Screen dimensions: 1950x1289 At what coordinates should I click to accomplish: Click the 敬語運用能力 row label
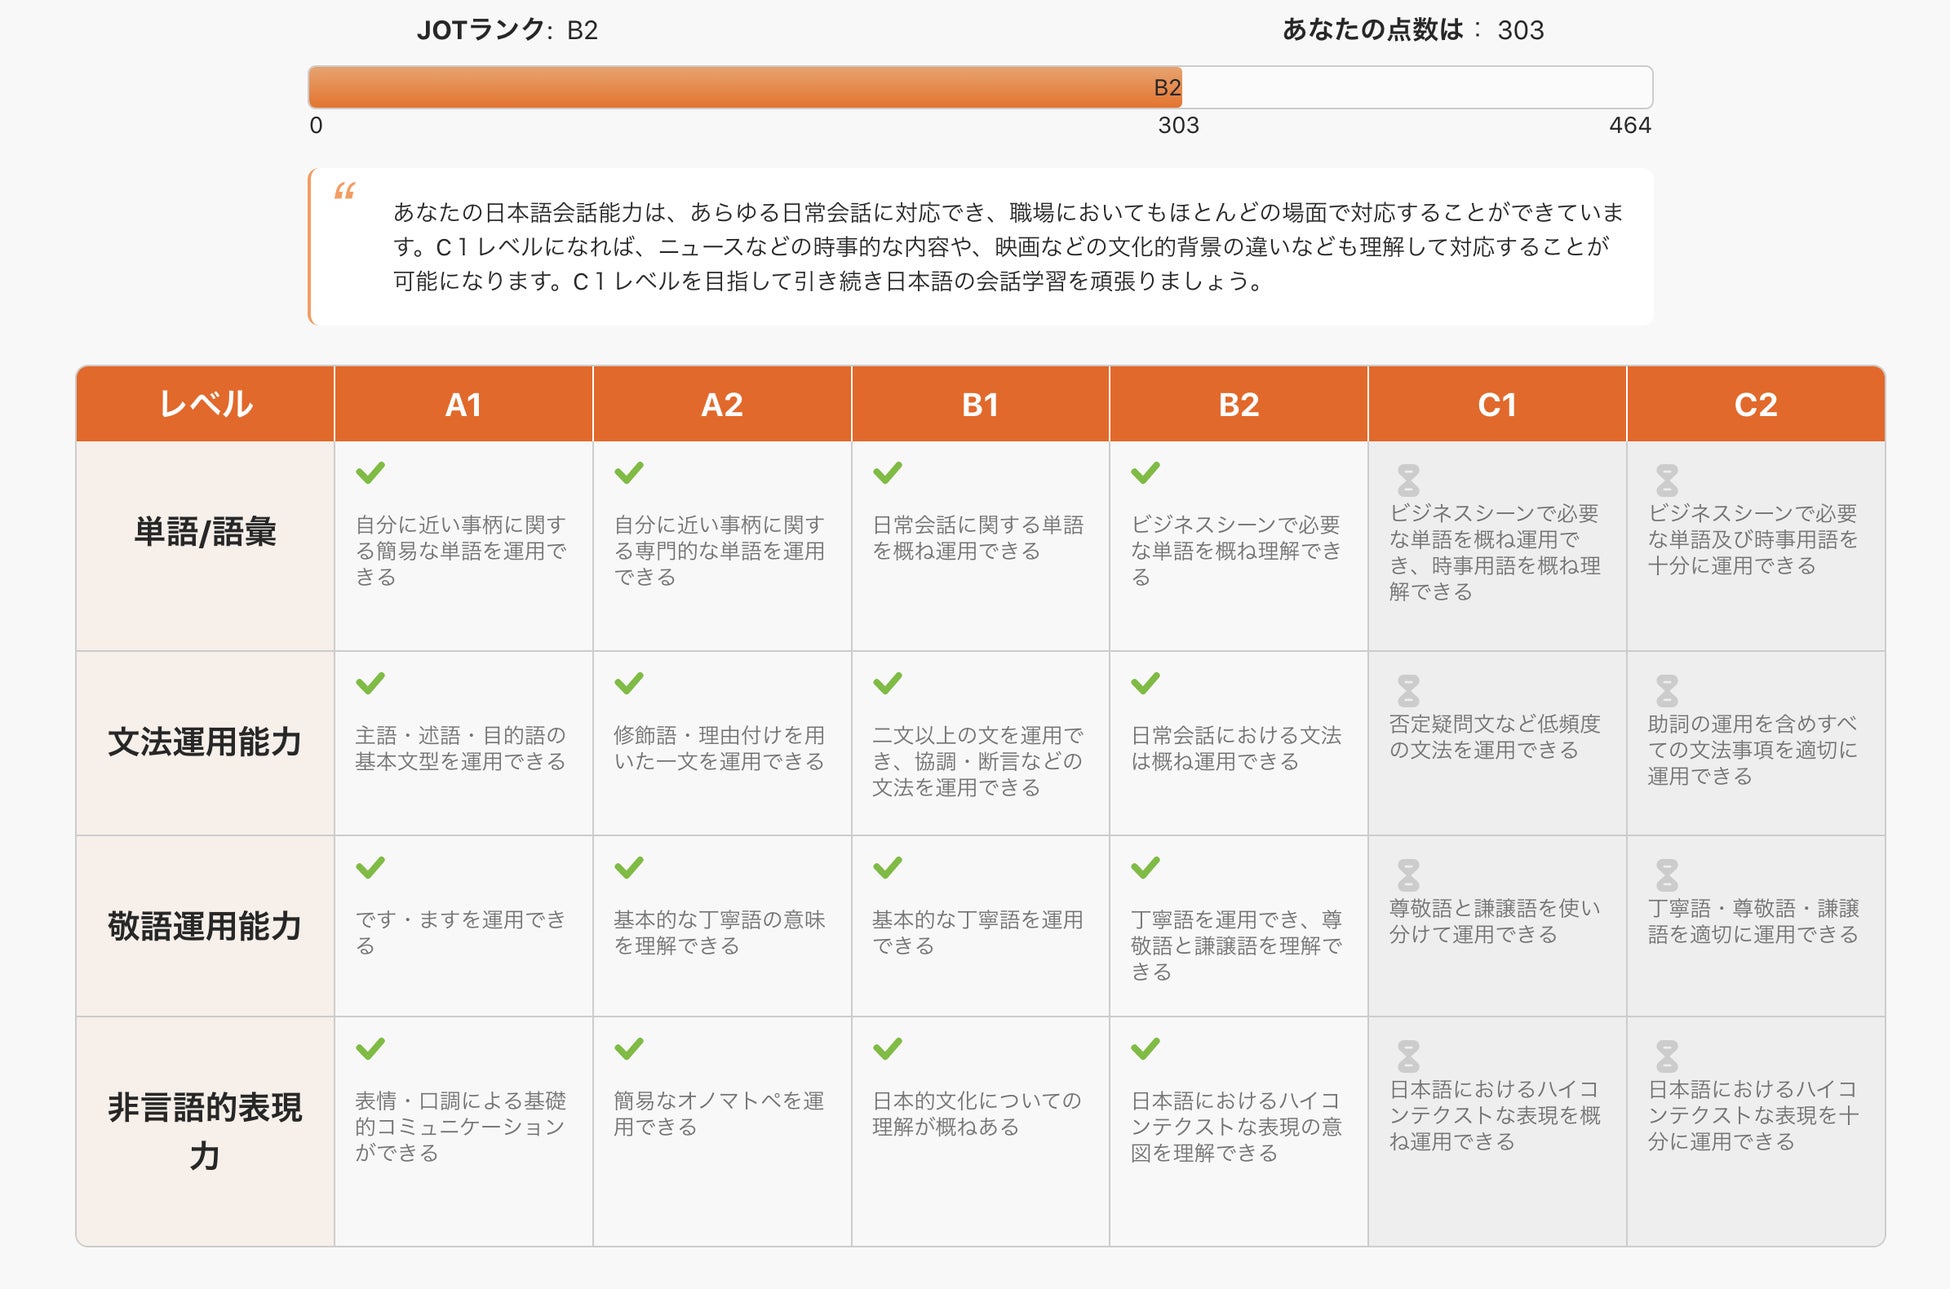pyautogui.click(x=205, y=926)
